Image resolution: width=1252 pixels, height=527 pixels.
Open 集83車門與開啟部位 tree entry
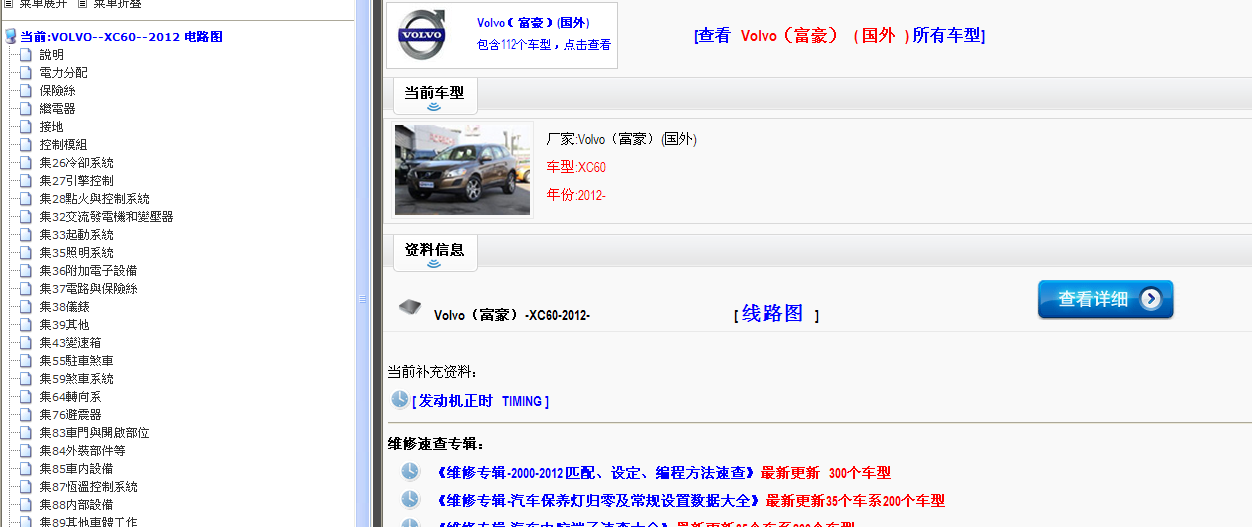pyautogui.click(x=94, y=433)
